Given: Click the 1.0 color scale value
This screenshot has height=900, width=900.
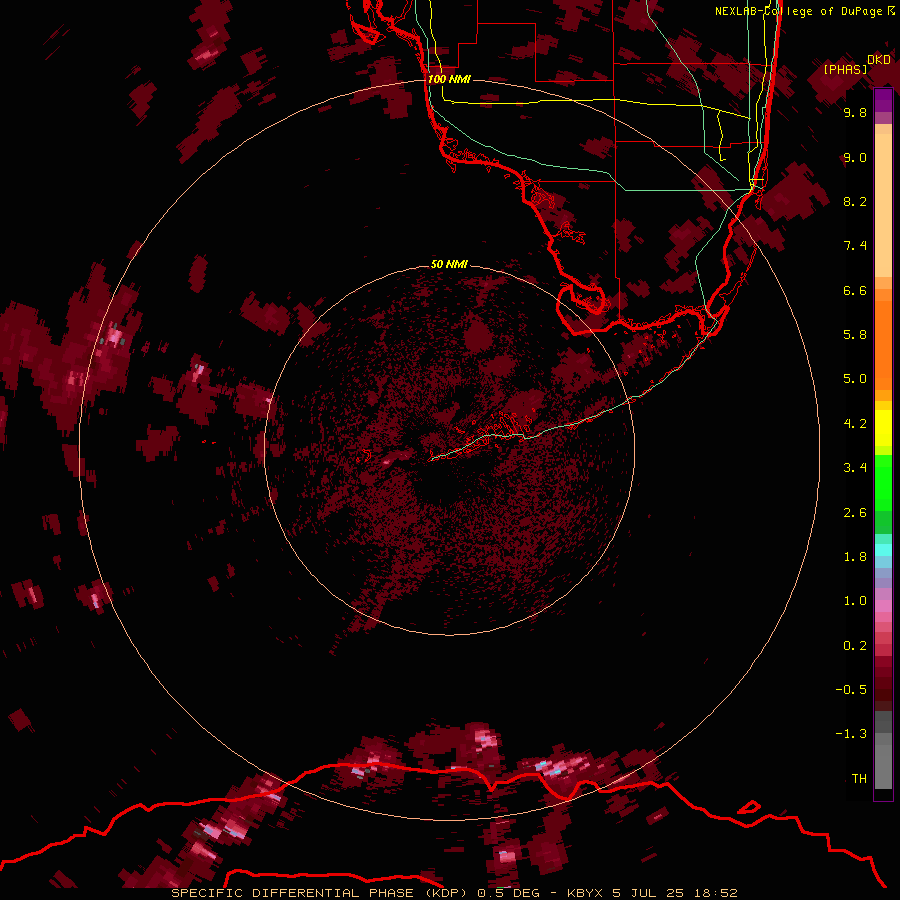Looking at the screenshot, I should tap(855, 601).
